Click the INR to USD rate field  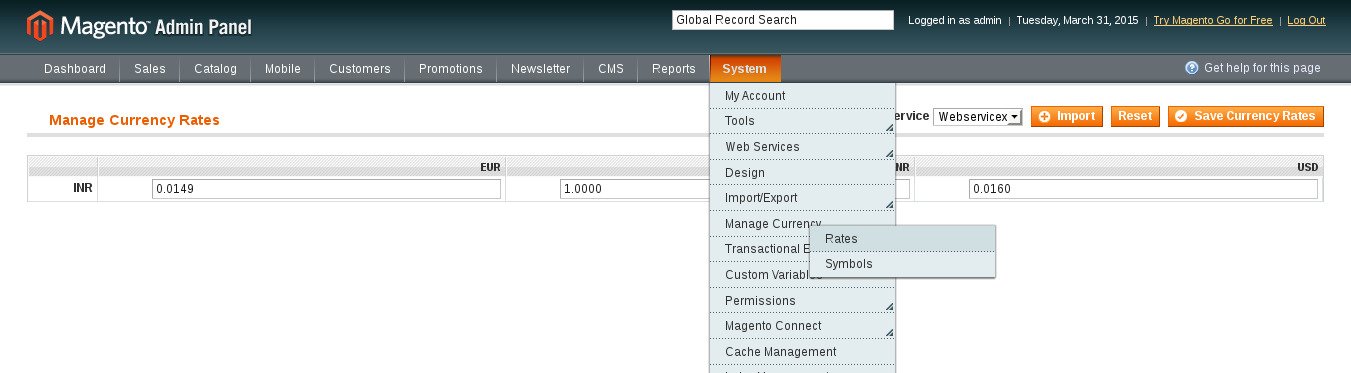(1143, 189)
